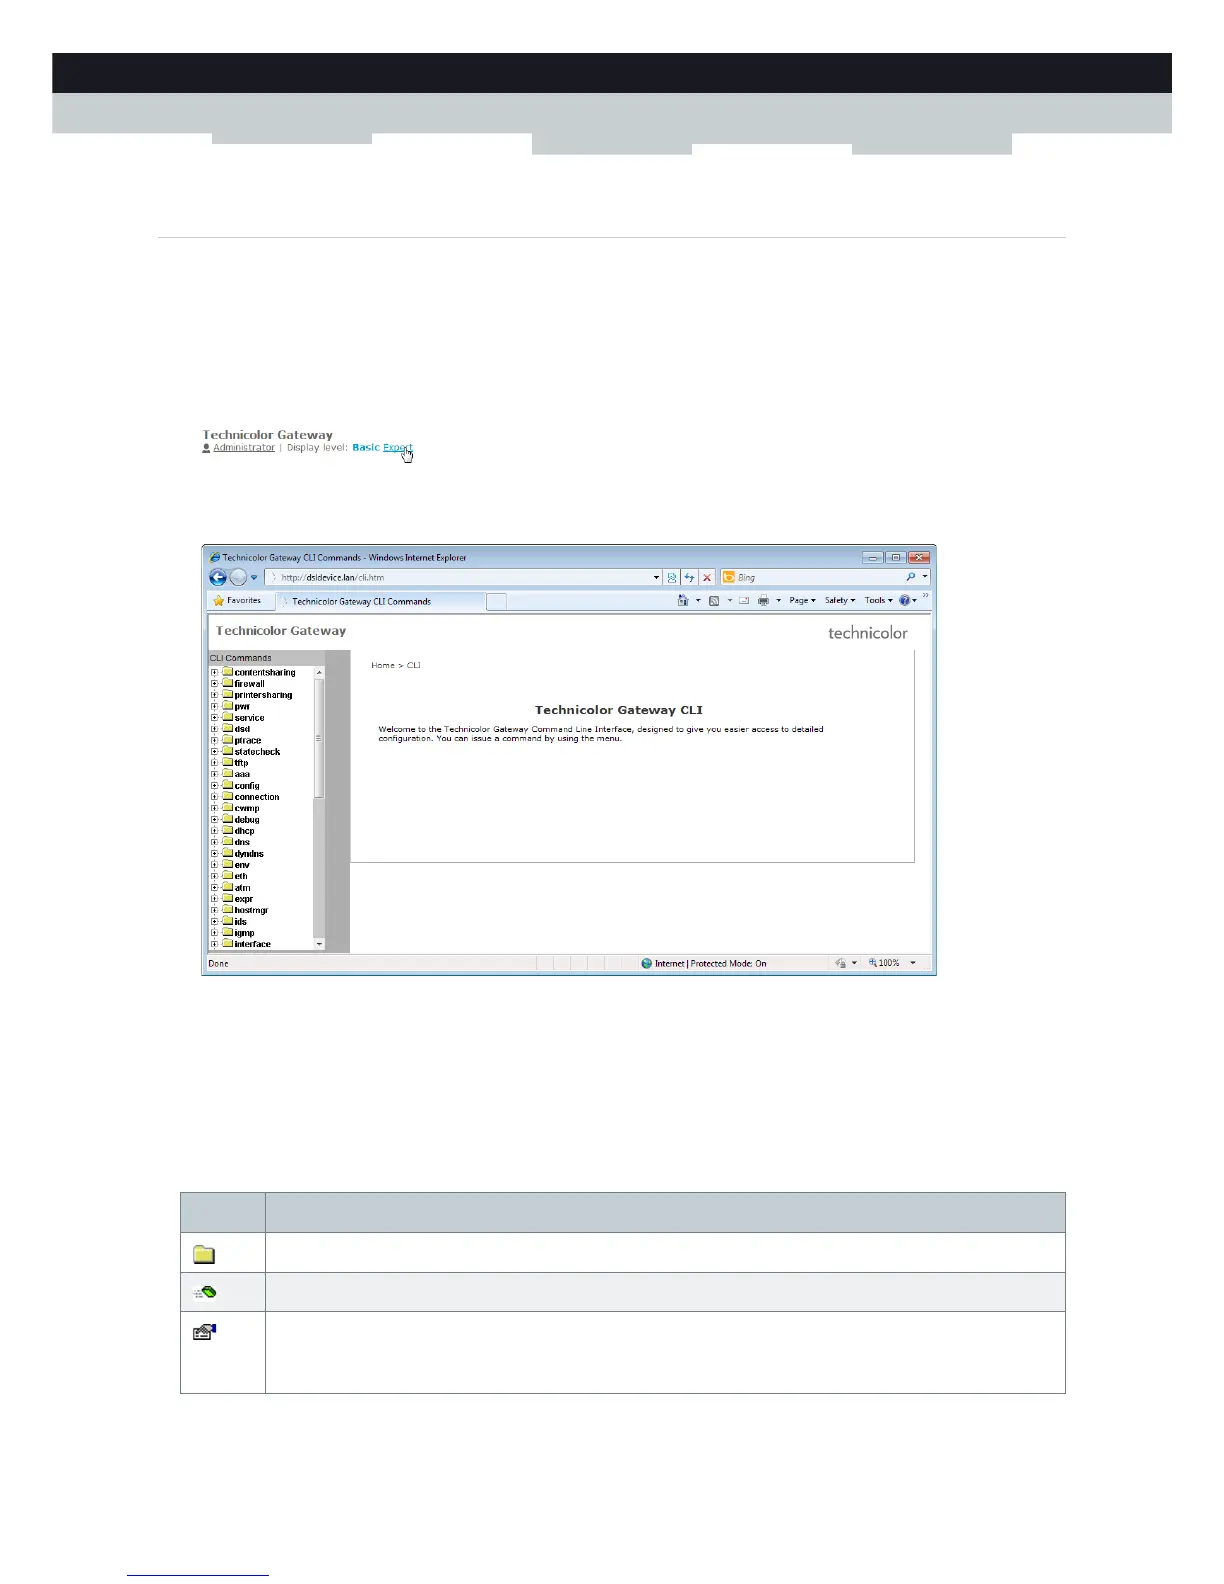The height and width of the screenshot is (1584, 1224).
Task: Select the expr command group
Action: click(x=244, y=899)
